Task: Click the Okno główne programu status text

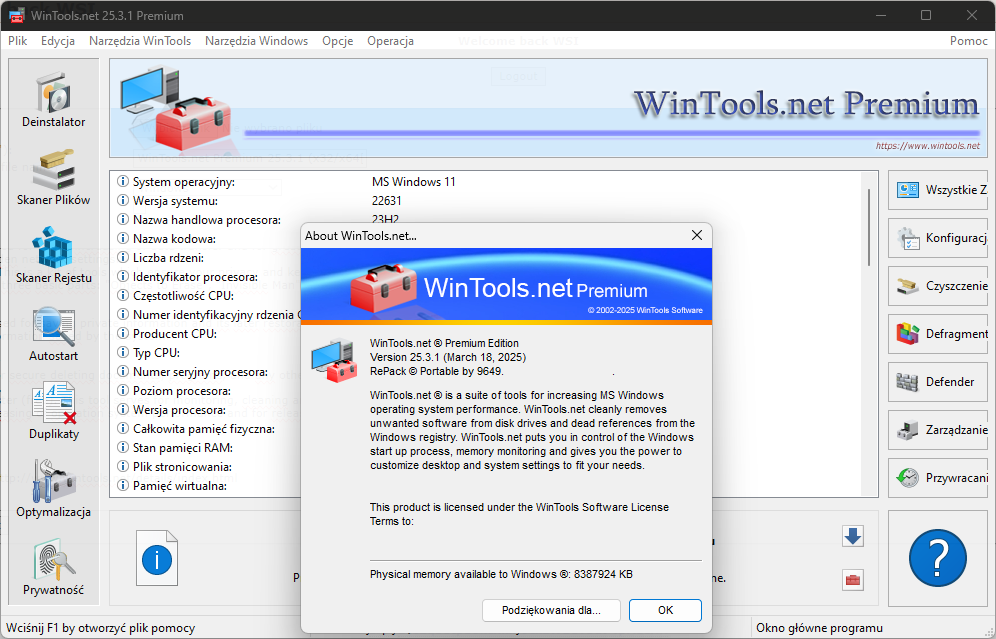Action: 819,628
